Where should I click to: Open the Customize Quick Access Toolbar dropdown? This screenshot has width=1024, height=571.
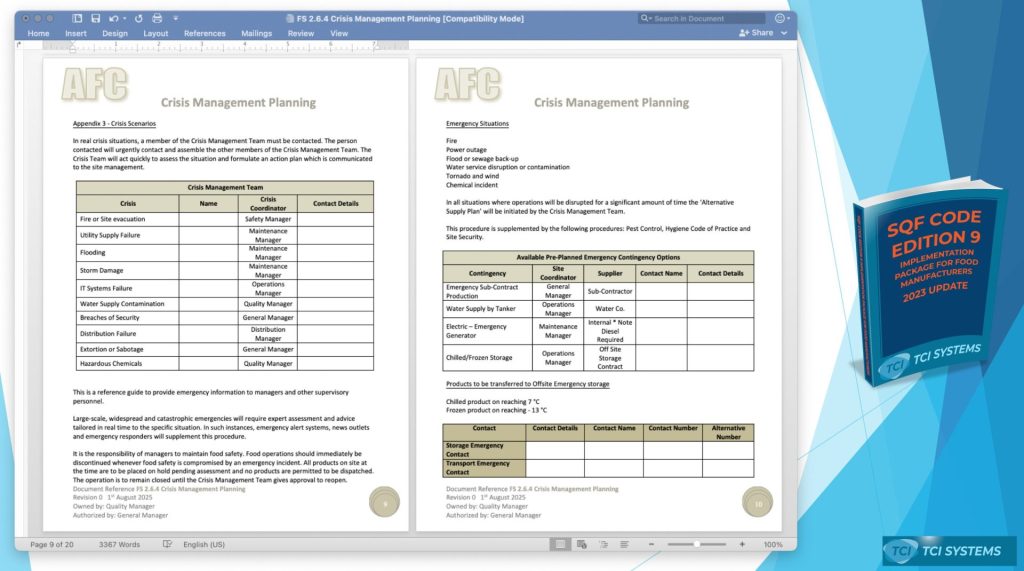point(176,18)
